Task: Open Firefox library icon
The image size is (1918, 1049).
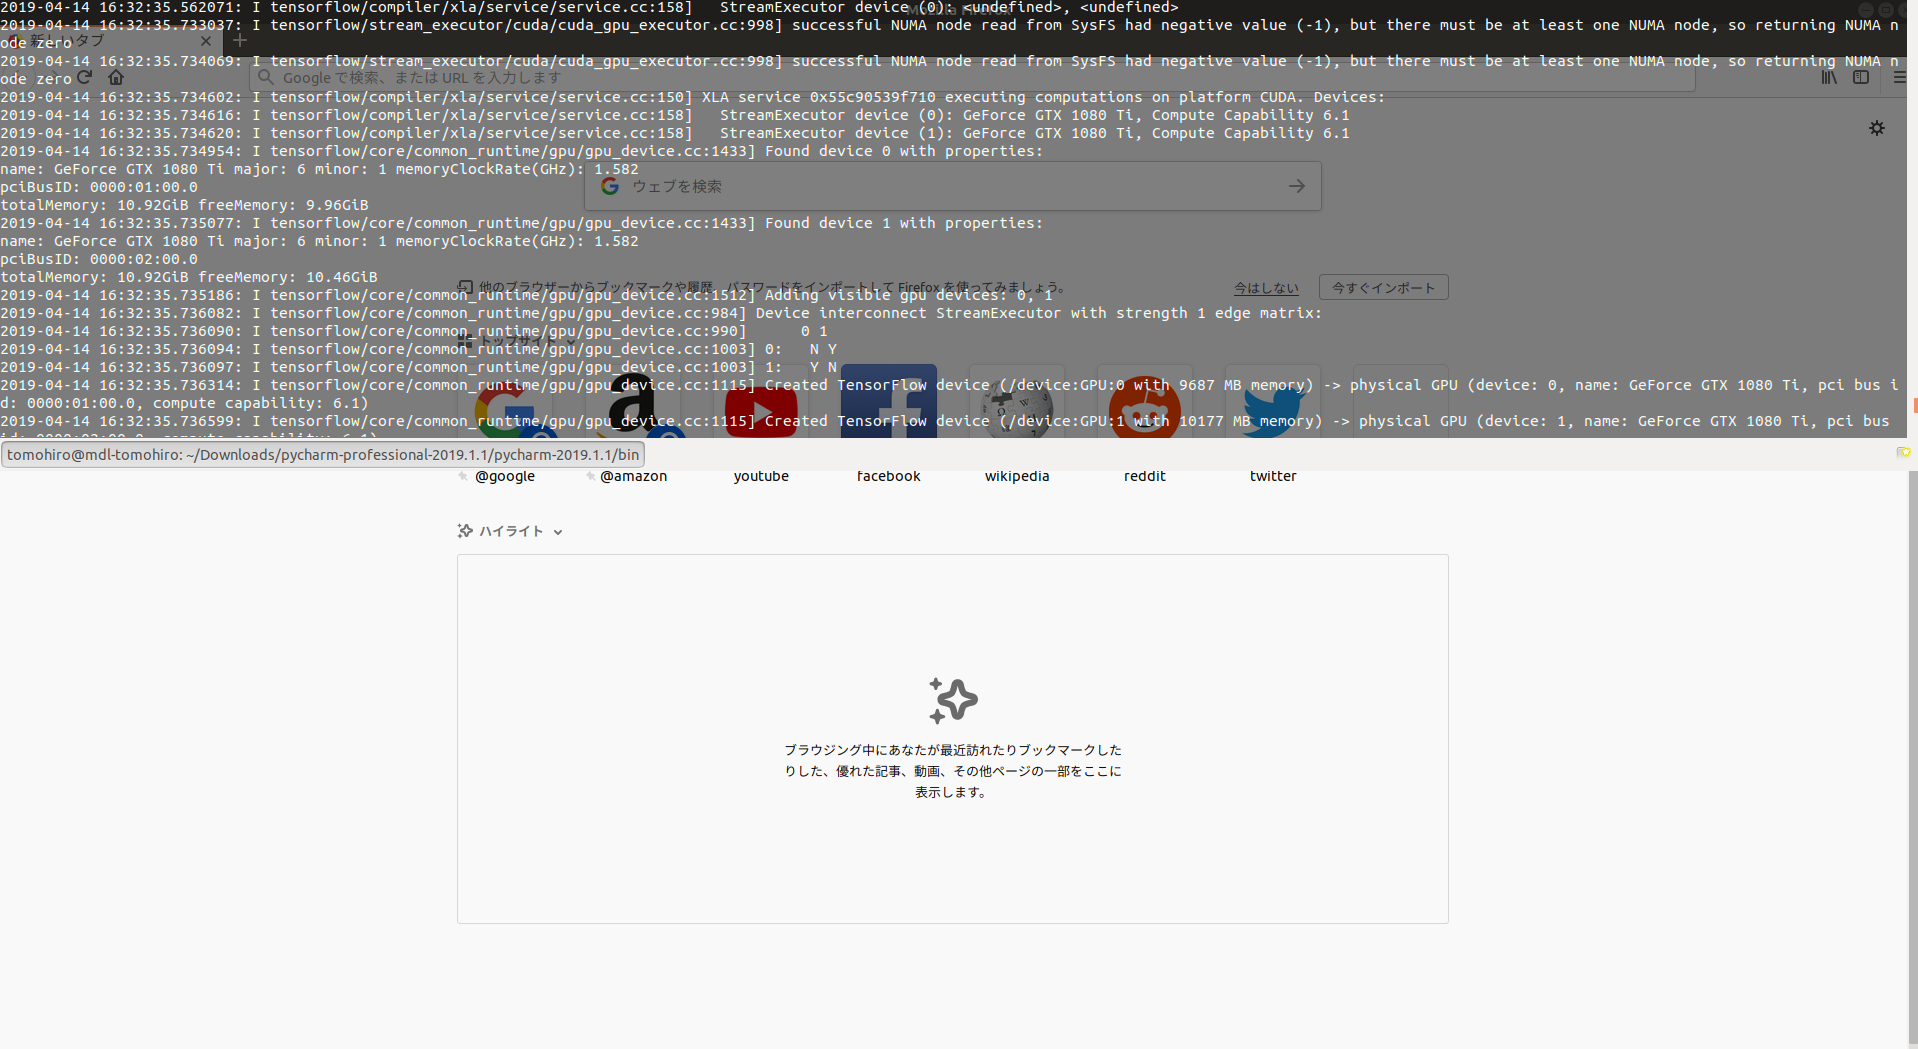Action: [x=1829, y=77]
